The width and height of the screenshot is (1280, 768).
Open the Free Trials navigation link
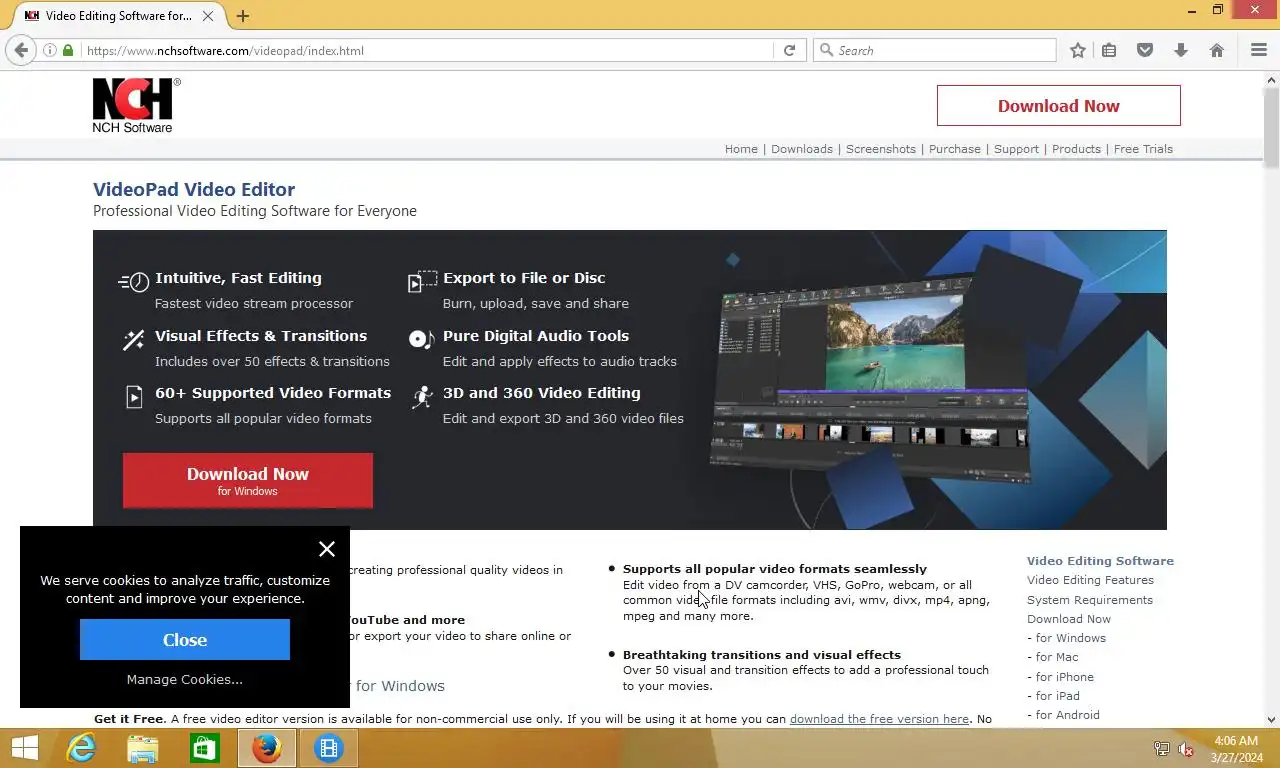(x=1143, y=149)
